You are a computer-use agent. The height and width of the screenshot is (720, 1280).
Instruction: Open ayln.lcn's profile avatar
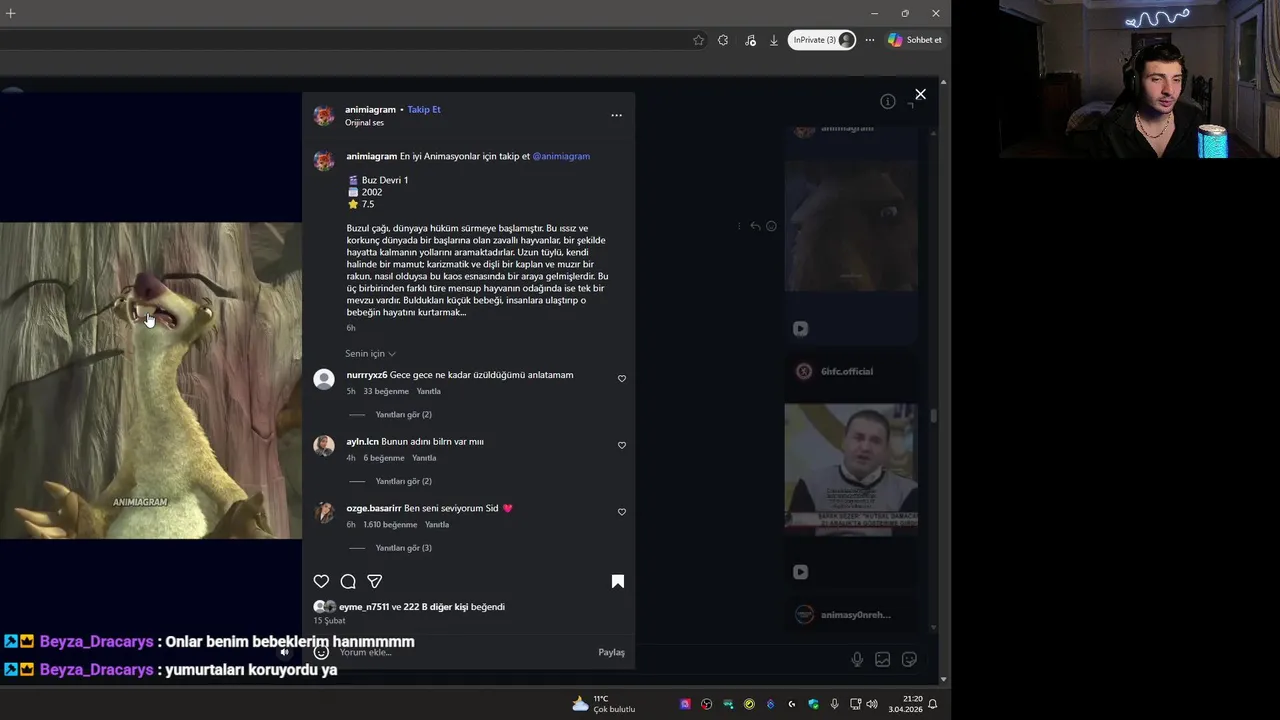[324, 446]
